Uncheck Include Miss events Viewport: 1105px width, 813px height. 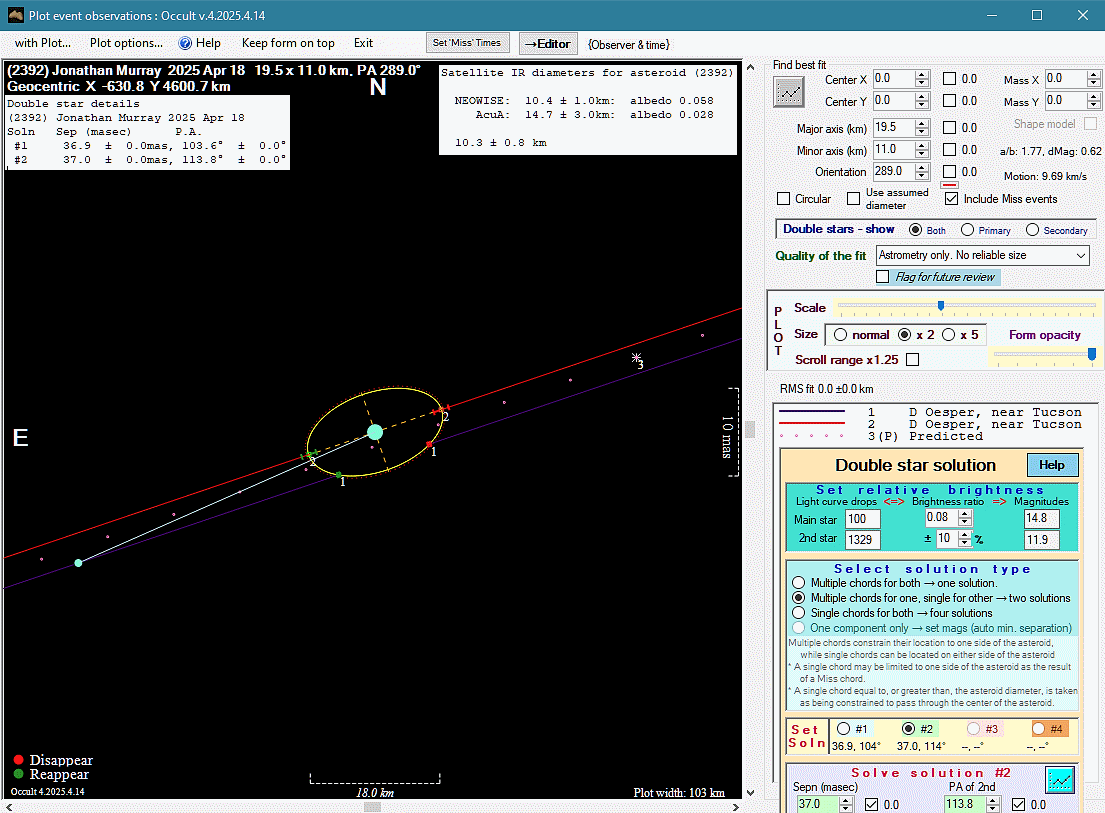coord(951,199)
